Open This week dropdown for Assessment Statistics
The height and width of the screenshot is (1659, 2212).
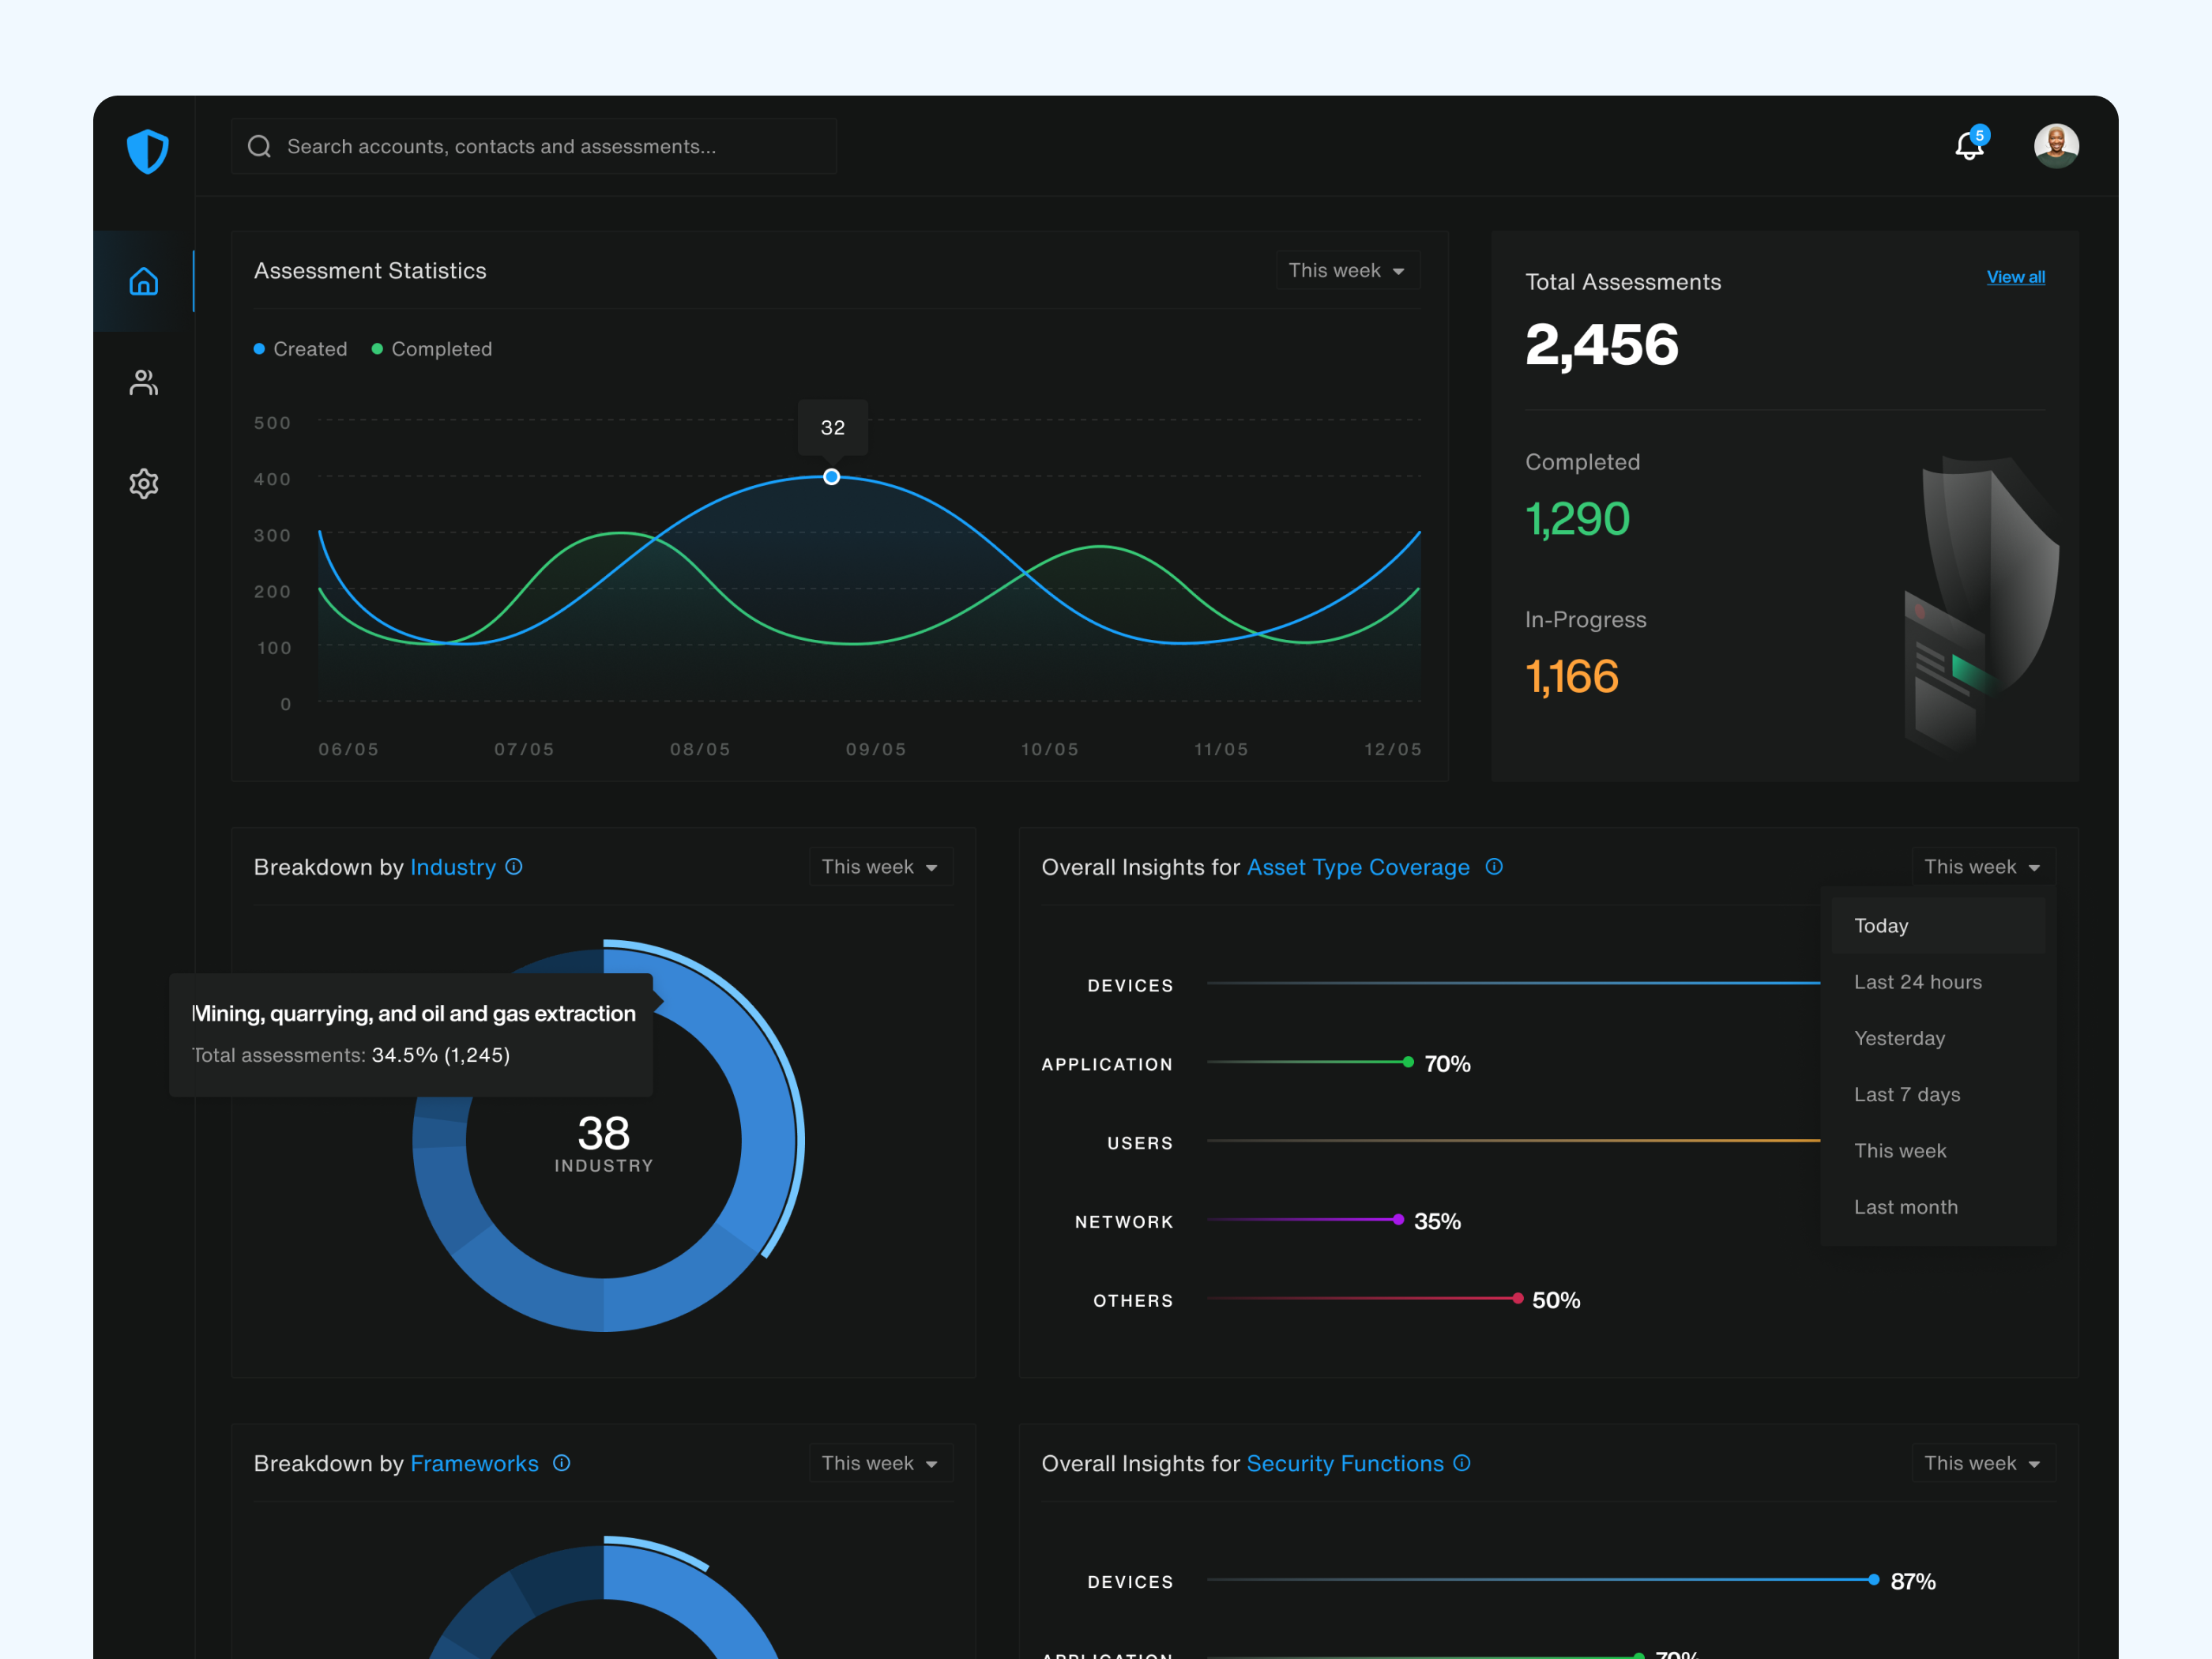point(1347,270)
